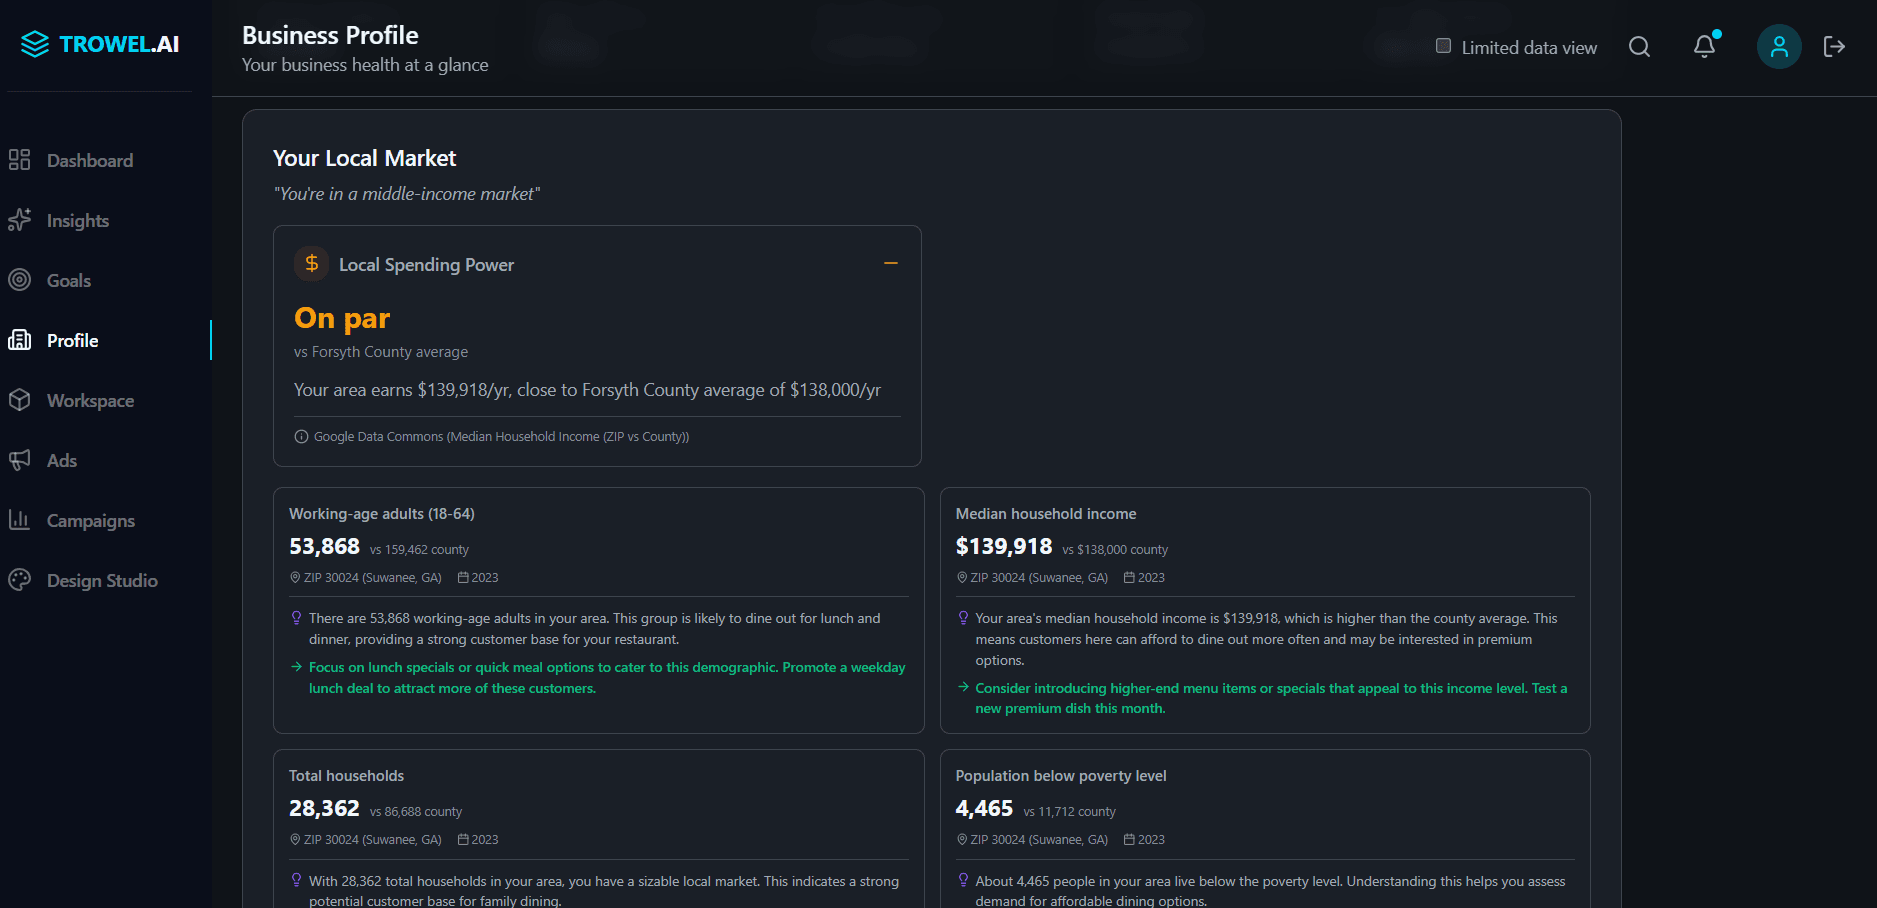
Task: Click the 'vs 11,712 county' comparison text
Action: (x=1069, y=812)
